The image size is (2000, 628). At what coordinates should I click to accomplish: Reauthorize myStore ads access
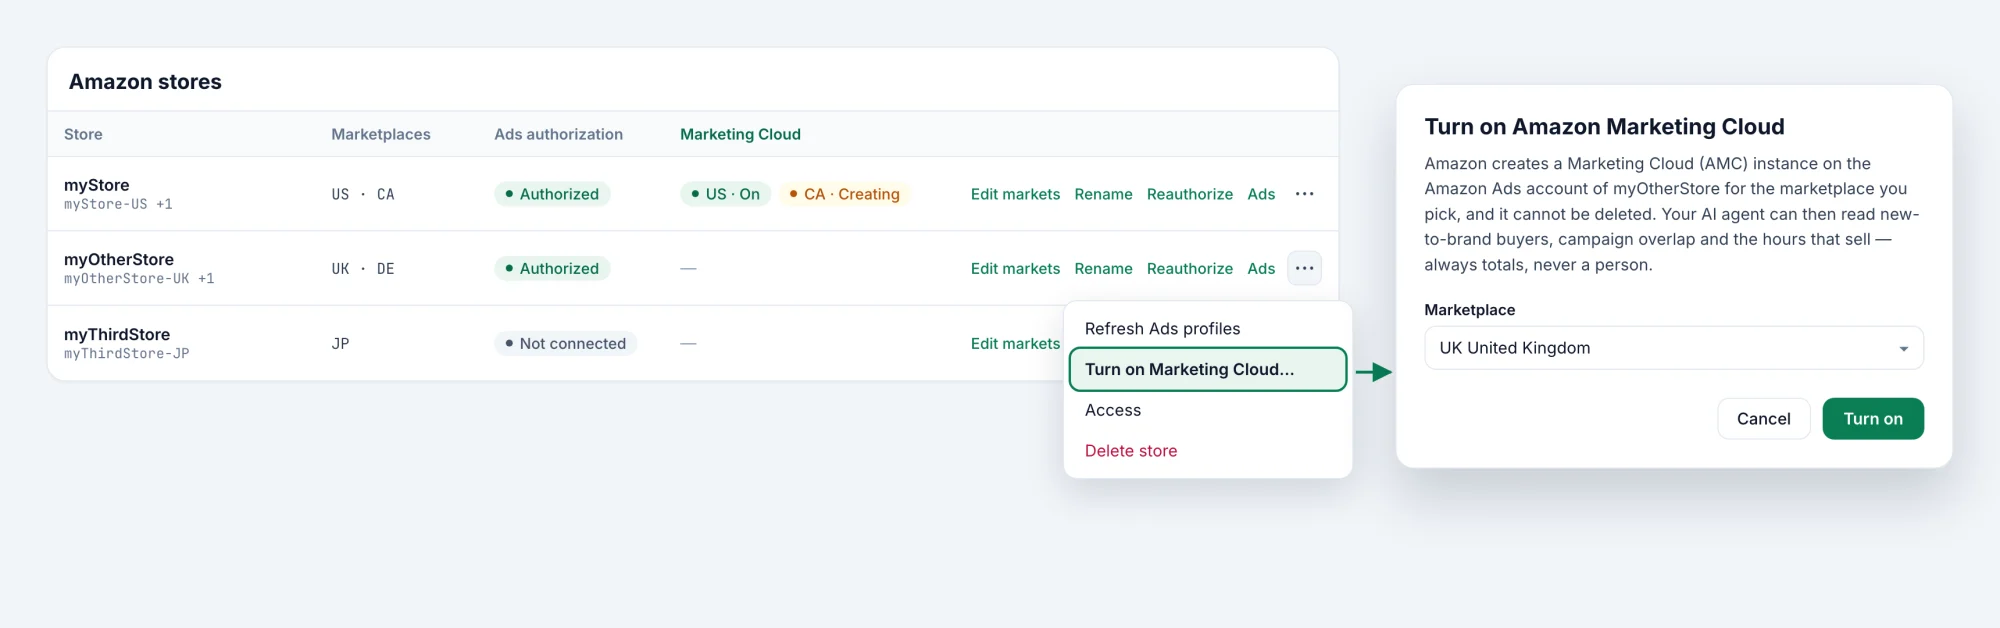(x=1189, y=194)
